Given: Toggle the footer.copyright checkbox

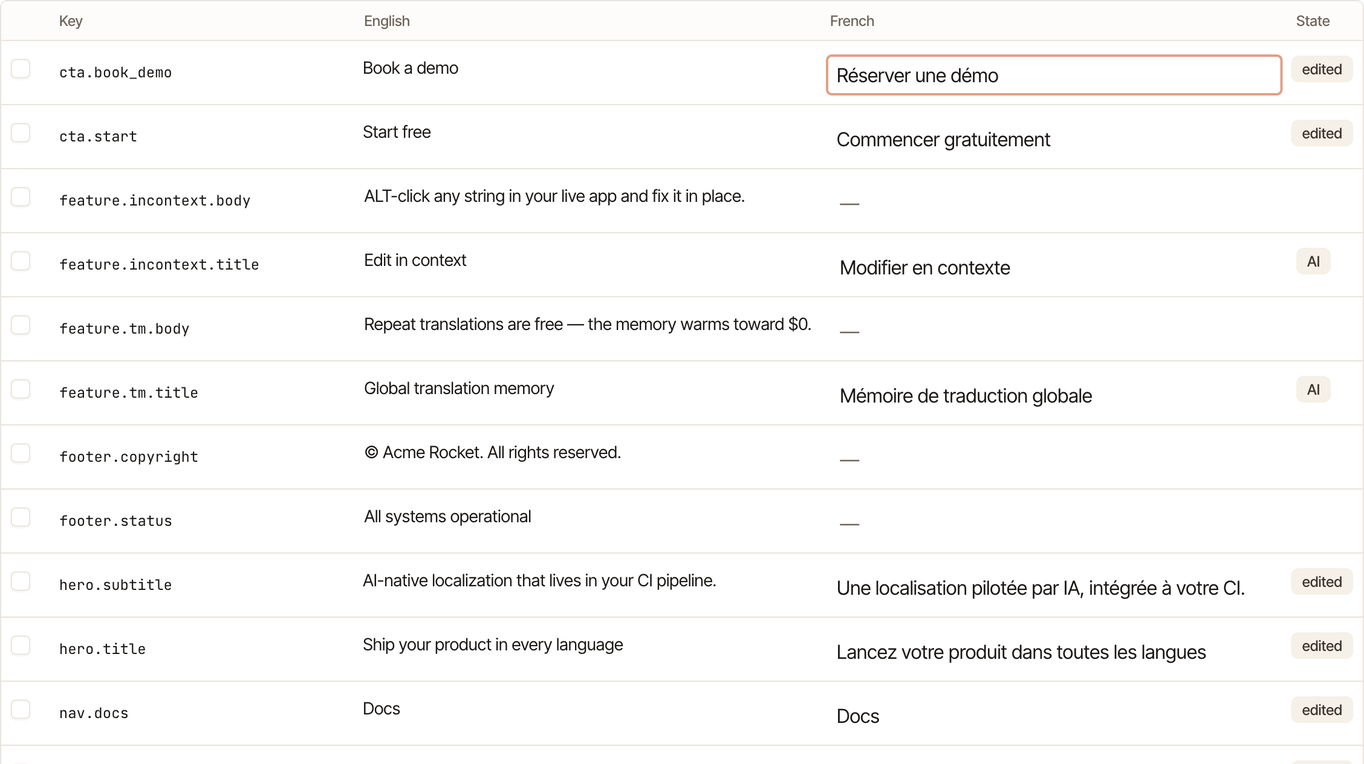Looking at the screenshot, I should [x=20, y=453].
